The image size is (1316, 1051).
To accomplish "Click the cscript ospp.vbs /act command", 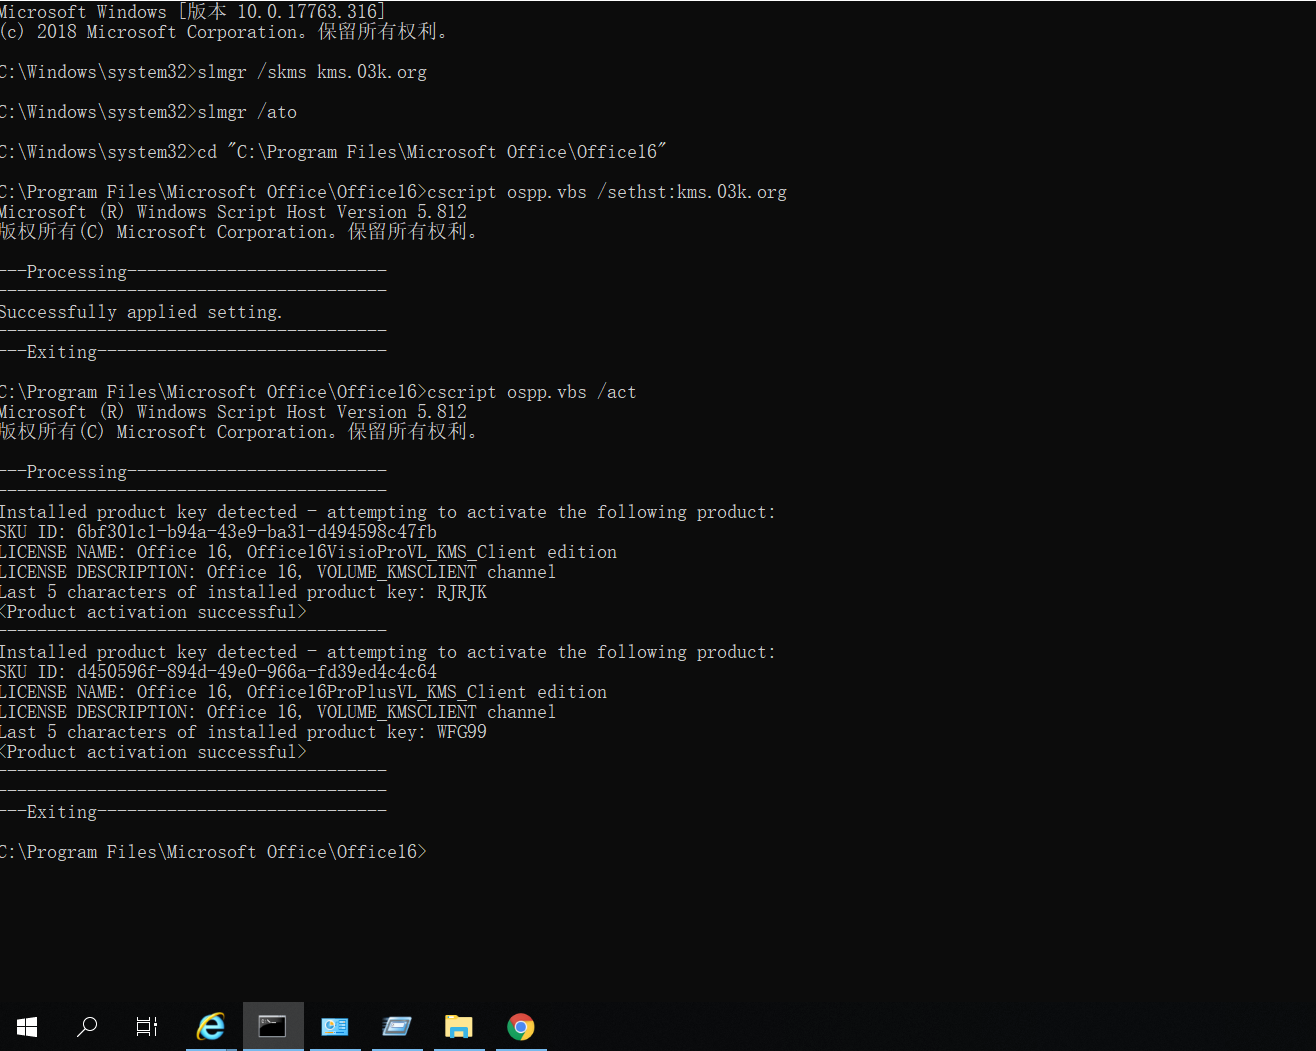I will 318,391.
